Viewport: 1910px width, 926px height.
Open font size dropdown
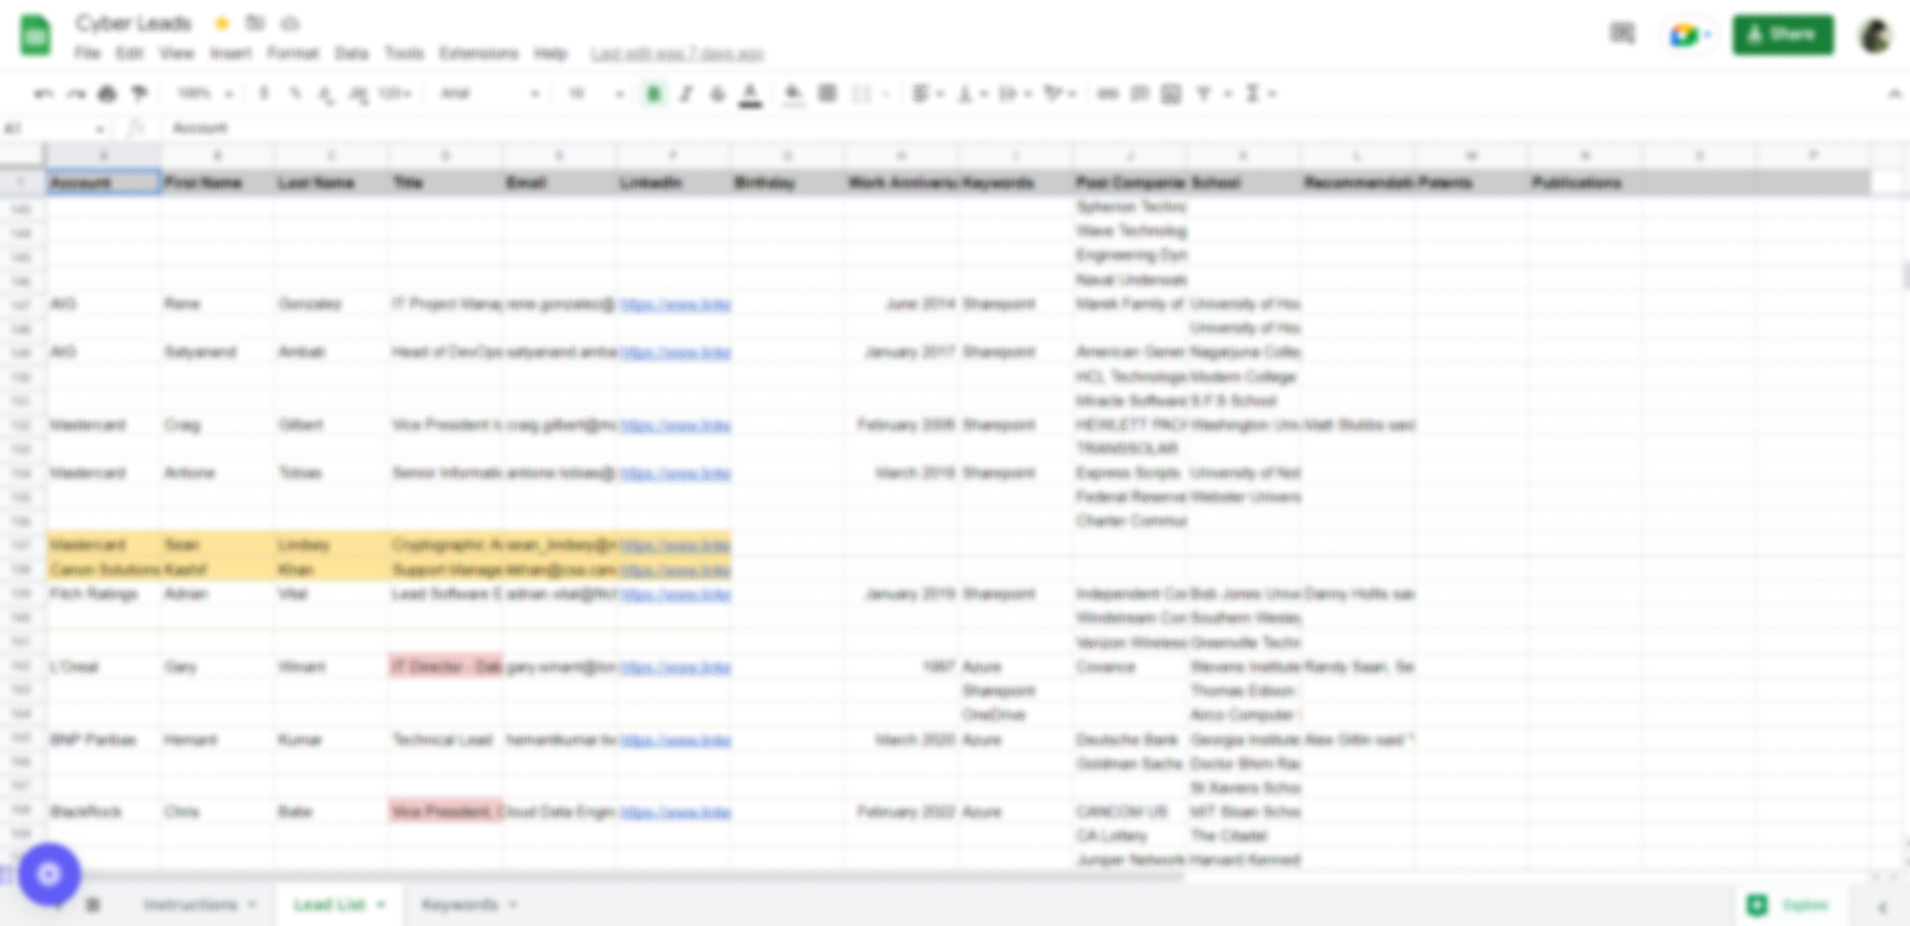pos(596,94)
